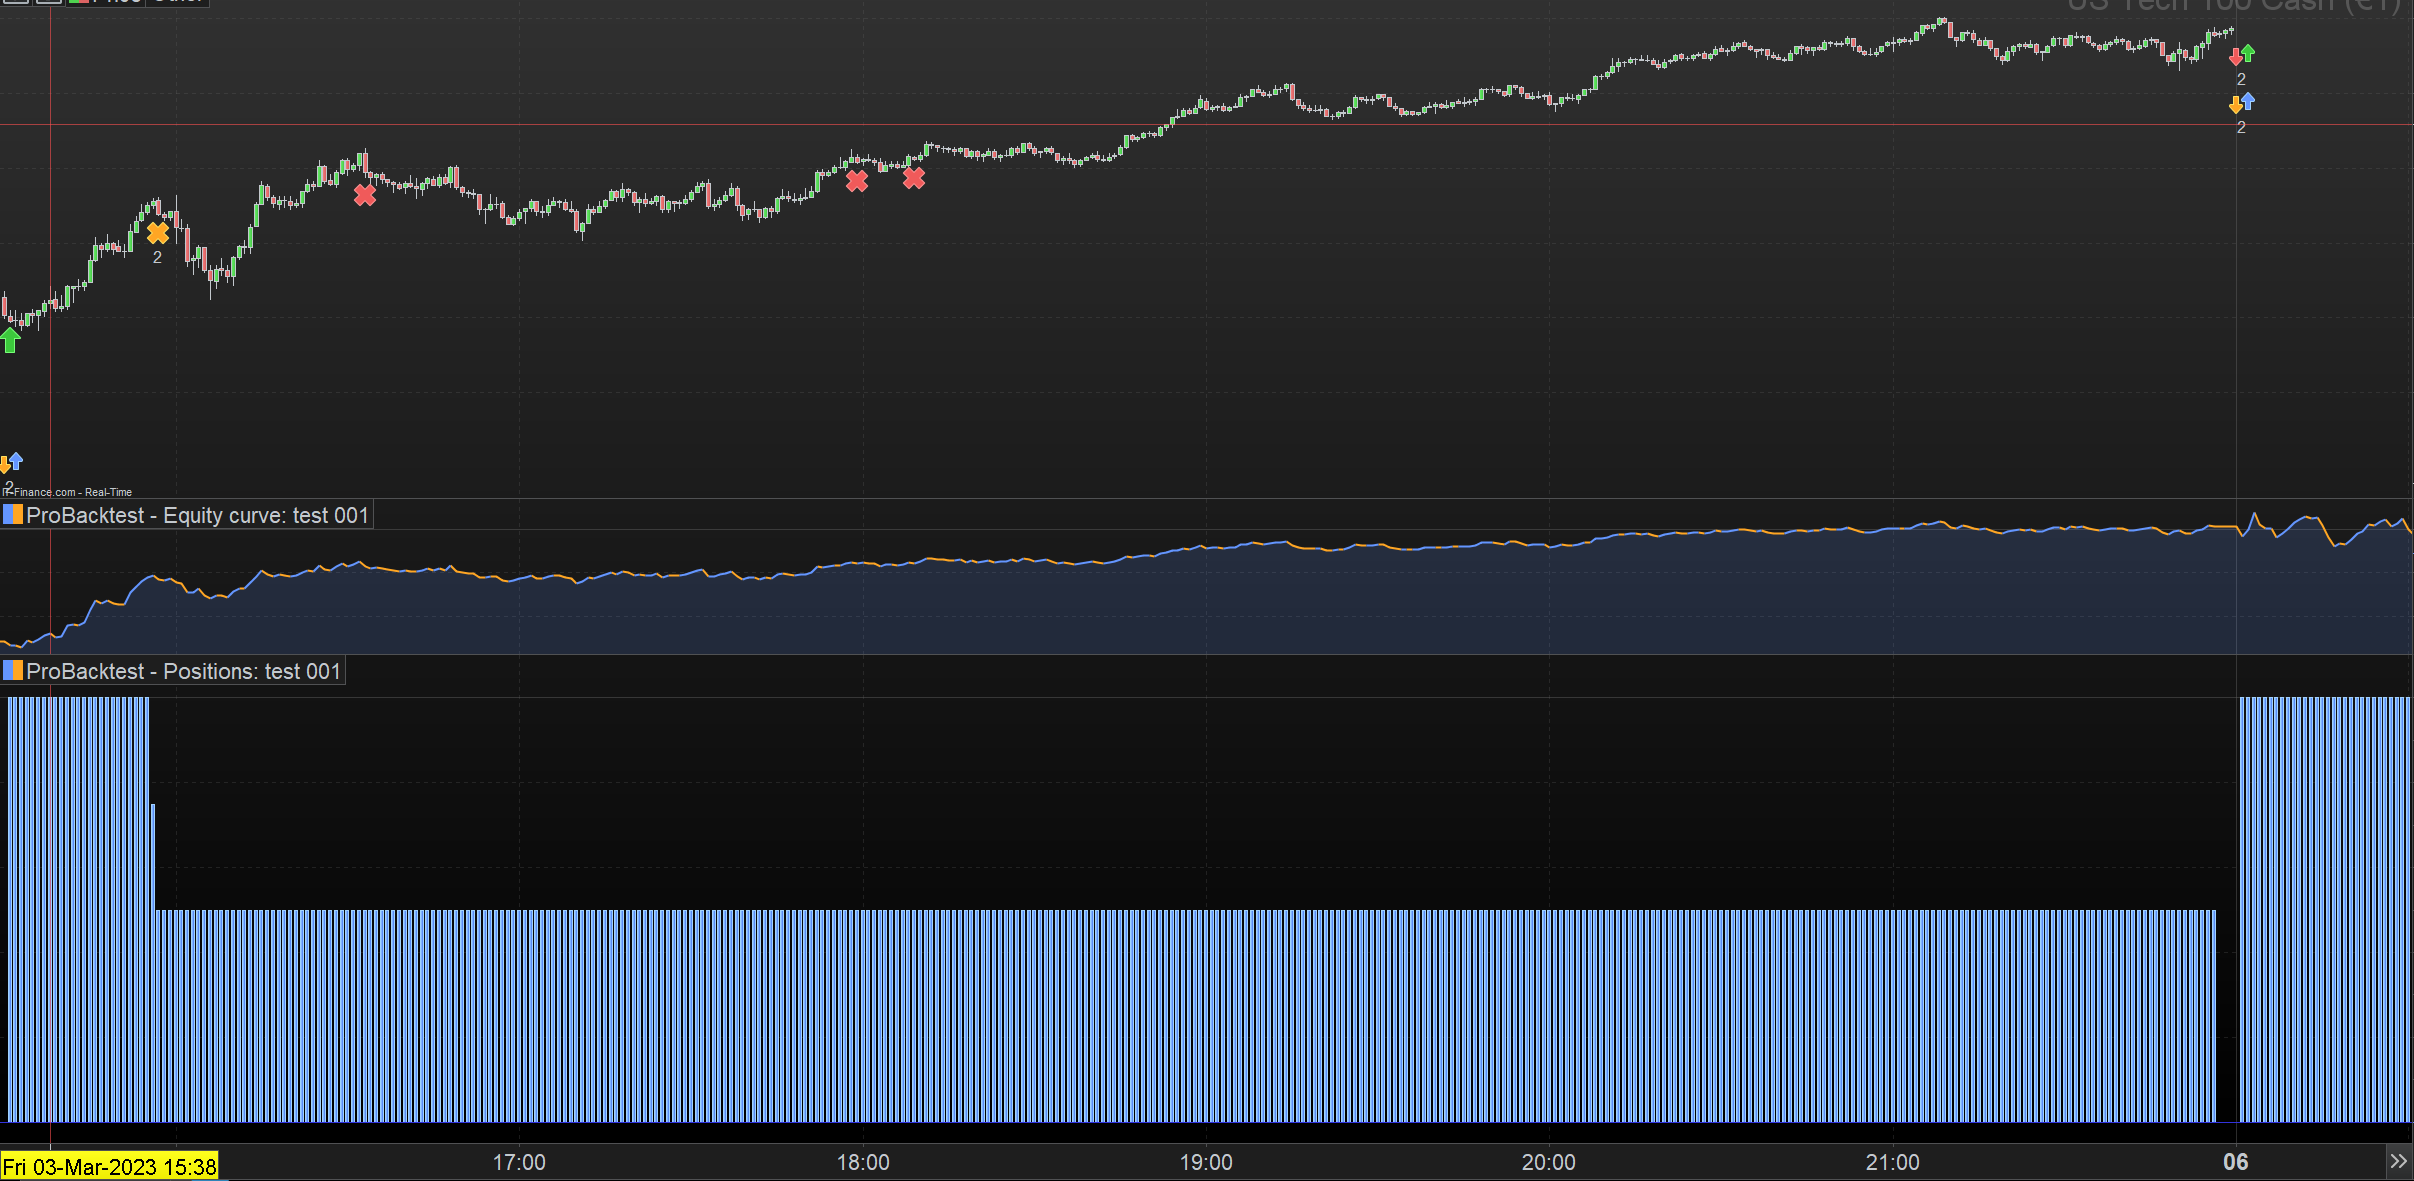Click the yellow date label Fri 03-Mar-2023 15:38
Screen dimensions: 2414x1181
[x=109, y=1166]
